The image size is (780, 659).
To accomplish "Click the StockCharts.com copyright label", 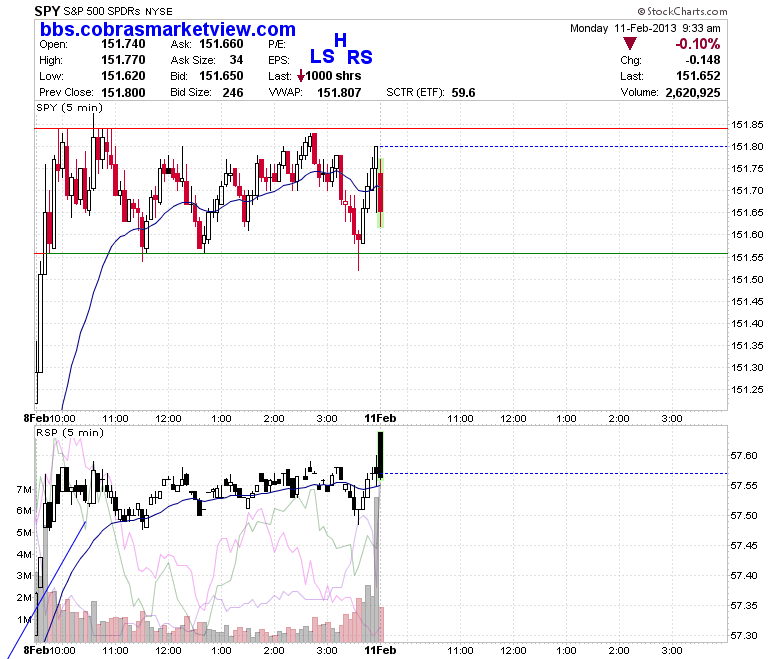I will (x=682, y=11).
